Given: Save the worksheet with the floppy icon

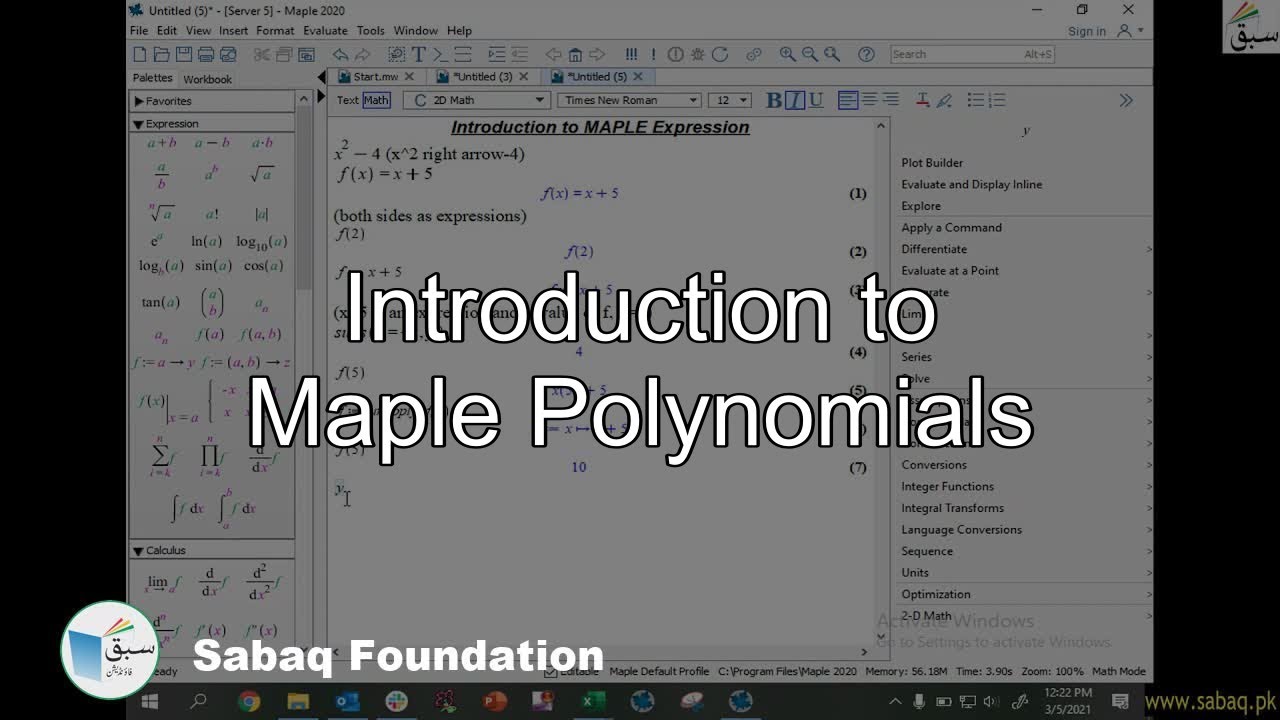Looking at the screenshot, I should (x=184, y=54).
